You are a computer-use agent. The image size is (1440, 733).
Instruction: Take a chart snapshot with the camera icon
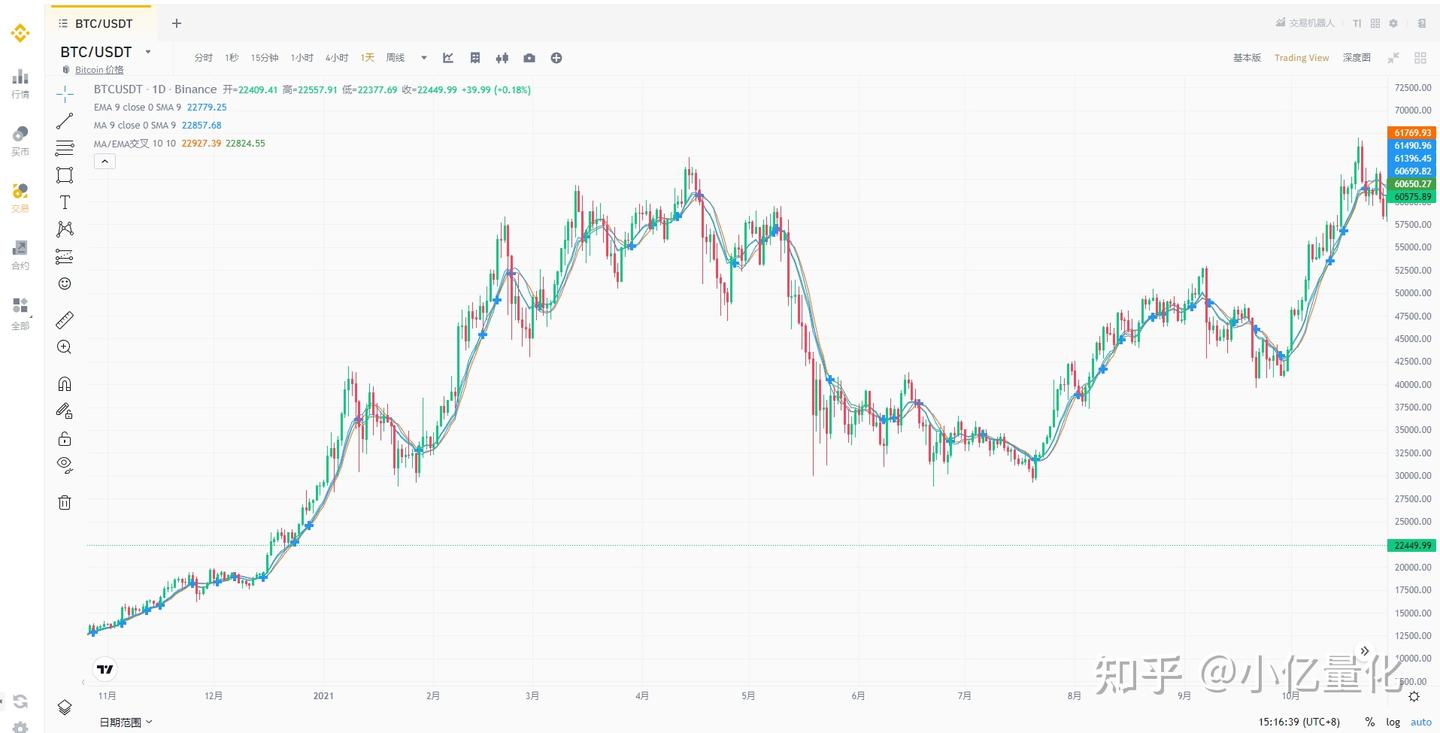529,57
